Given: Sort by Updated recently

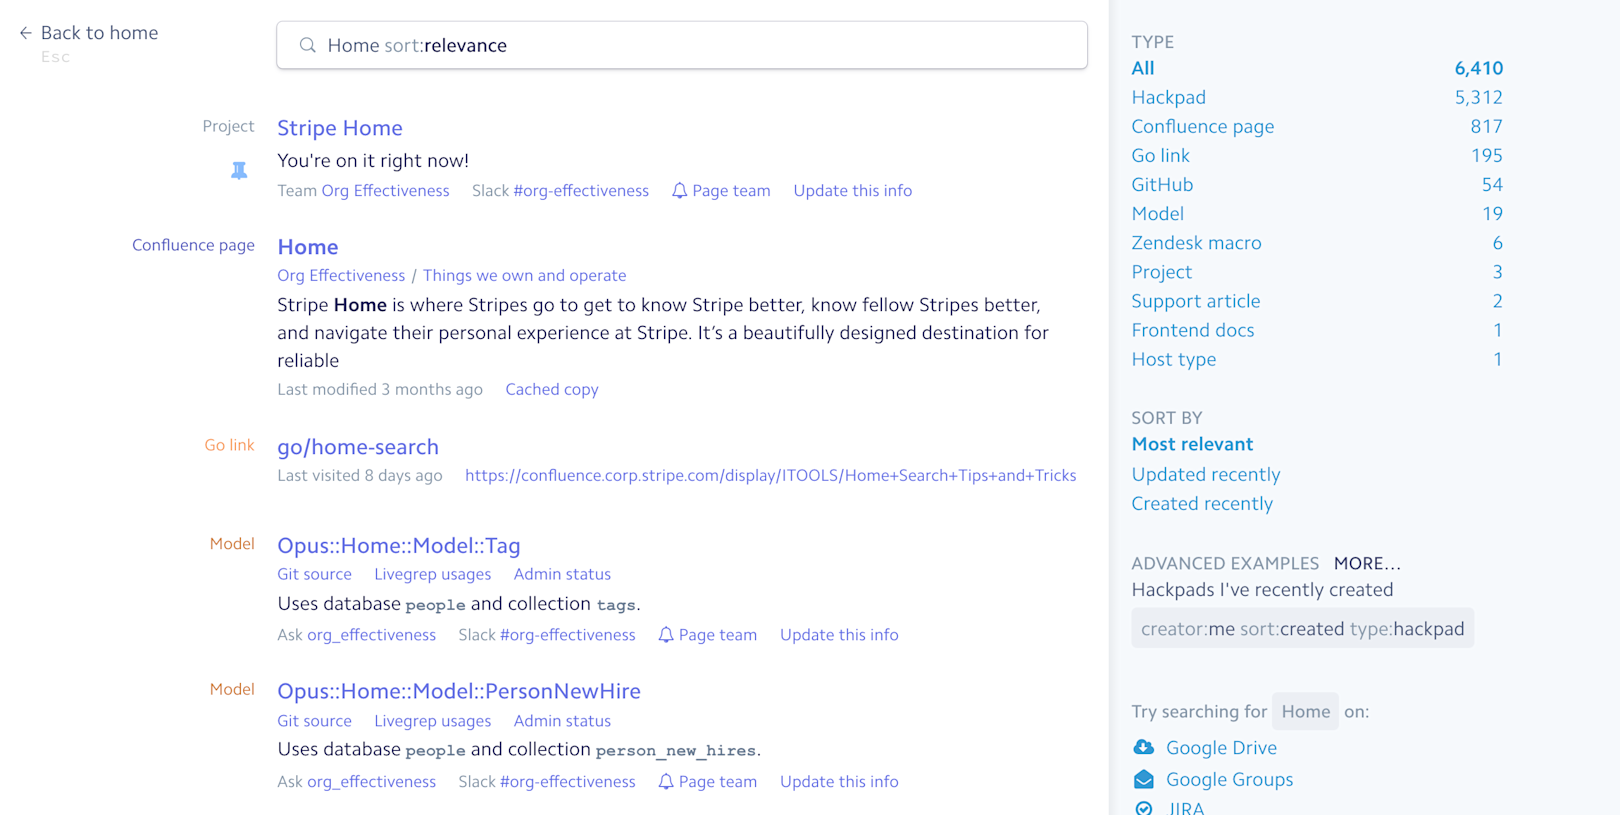Looking at the screenshot, I should pos(1205,474).
